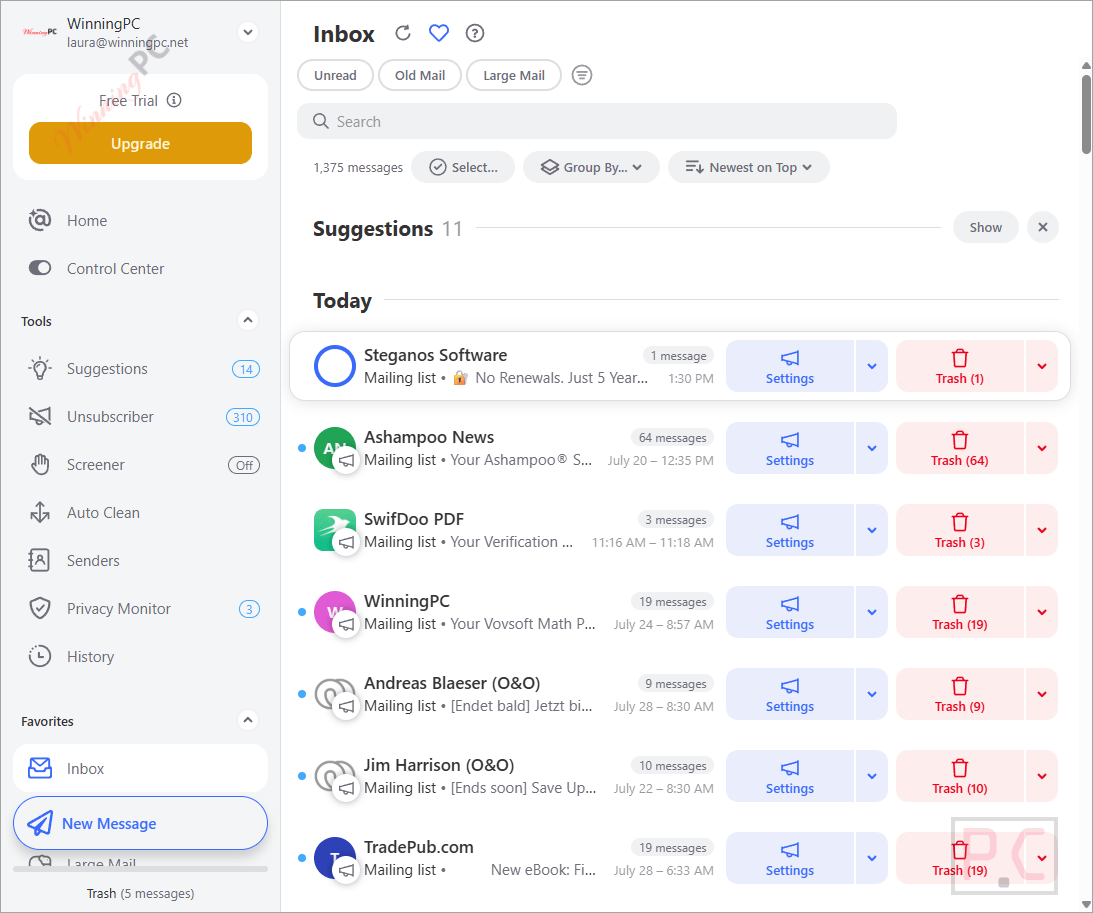Screen dimensions: 1093x913
Task: Expand Settings options for WinningPC
Action: click(x=872, y=612)
